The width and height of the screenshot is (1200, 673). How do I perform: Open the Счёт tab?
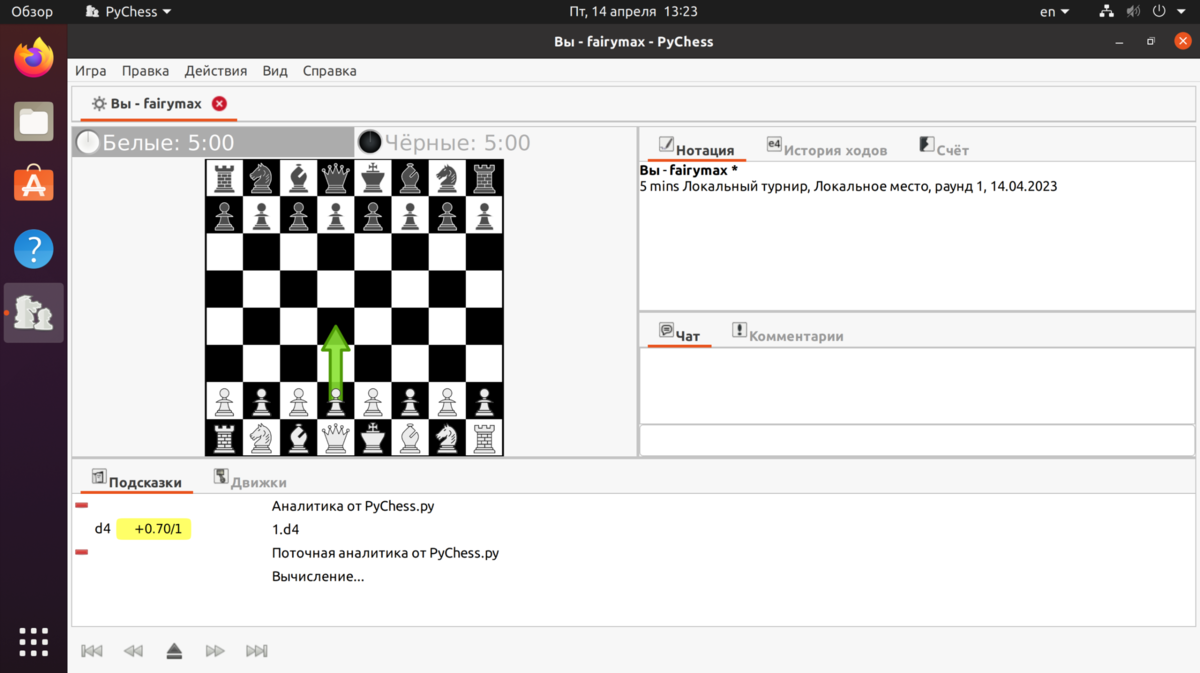coord(943,149)
